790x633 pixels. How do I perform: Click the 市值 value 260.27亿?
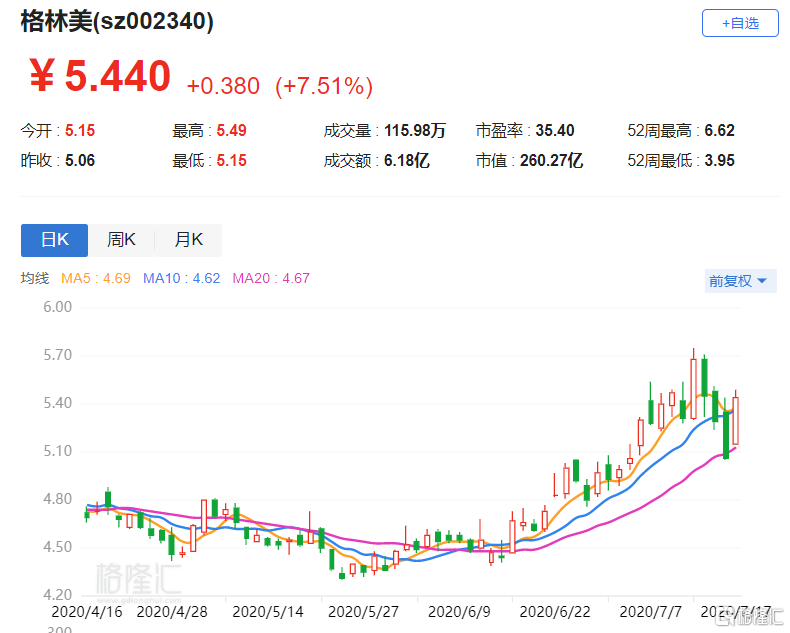pos(551,161)
